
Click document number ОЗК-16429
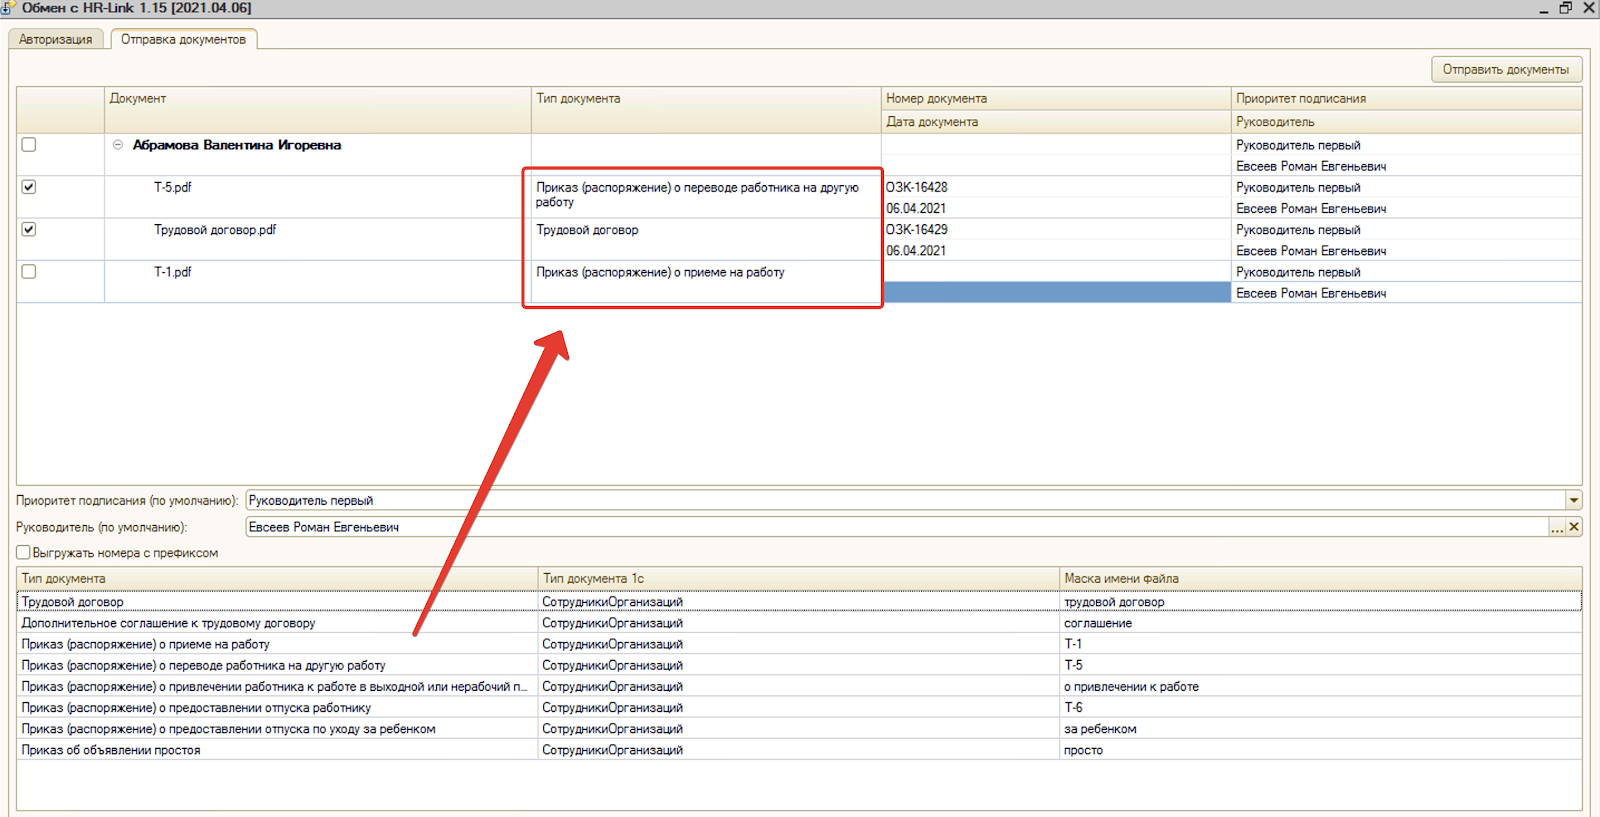pyautogui.click(x=917, y=229)
